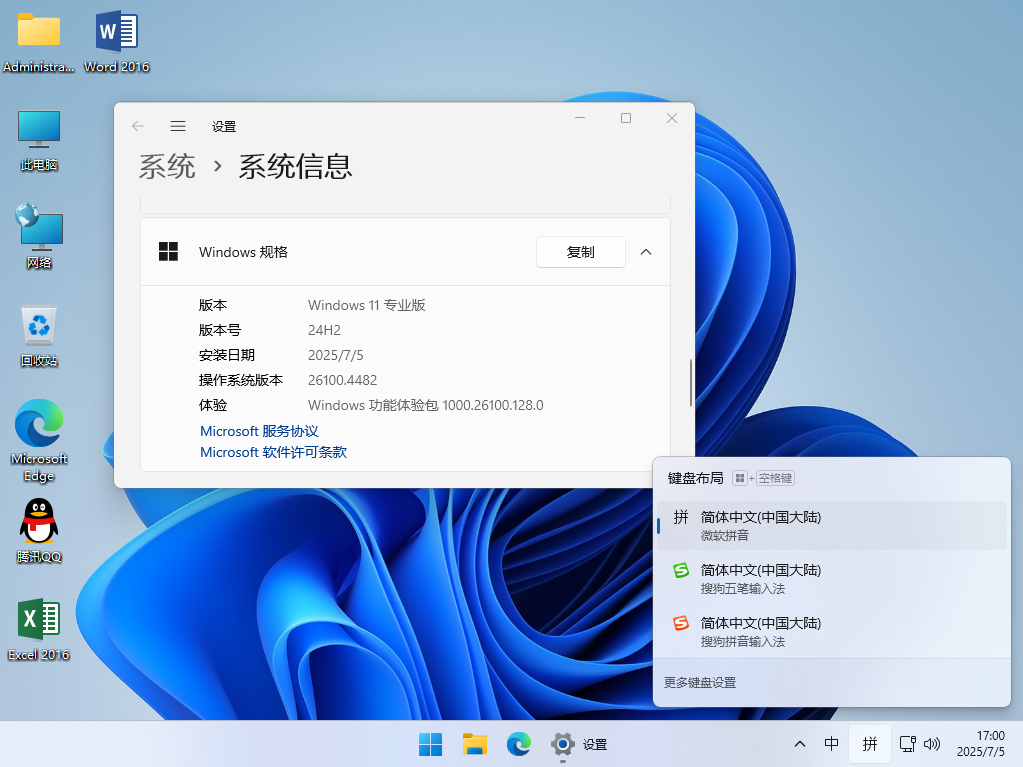Open 更多键盘设置
Screen dimensions: 1023x767
pyautogui.click(x=700, y=682)
